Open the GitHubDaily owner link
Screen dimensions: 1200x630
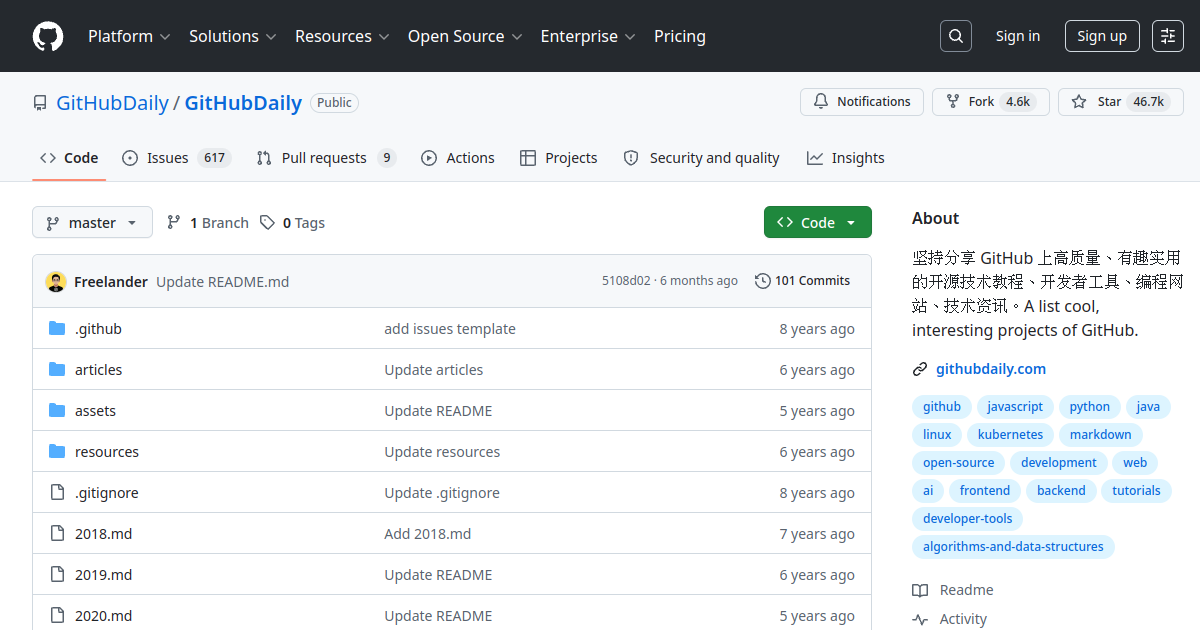pyautogui.click(x=112, y=103)
